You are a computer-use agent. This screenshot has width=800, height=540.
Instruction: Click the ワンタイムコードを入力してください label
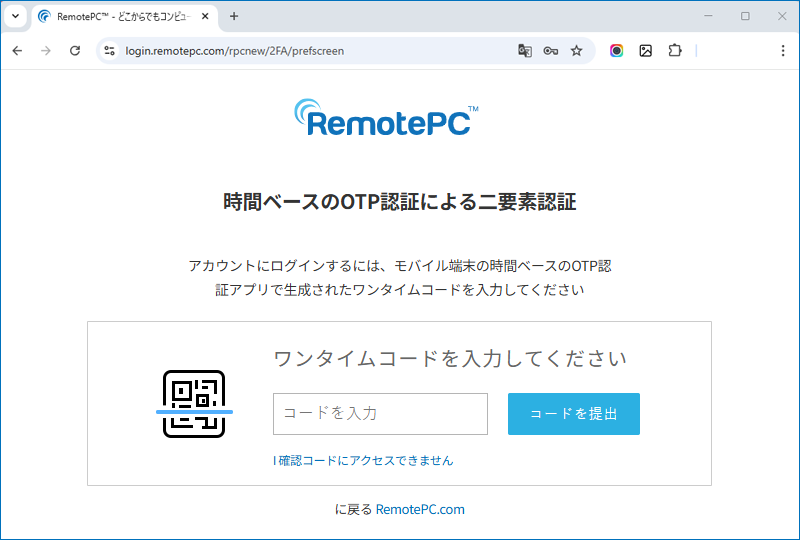[x=450, y=359]
